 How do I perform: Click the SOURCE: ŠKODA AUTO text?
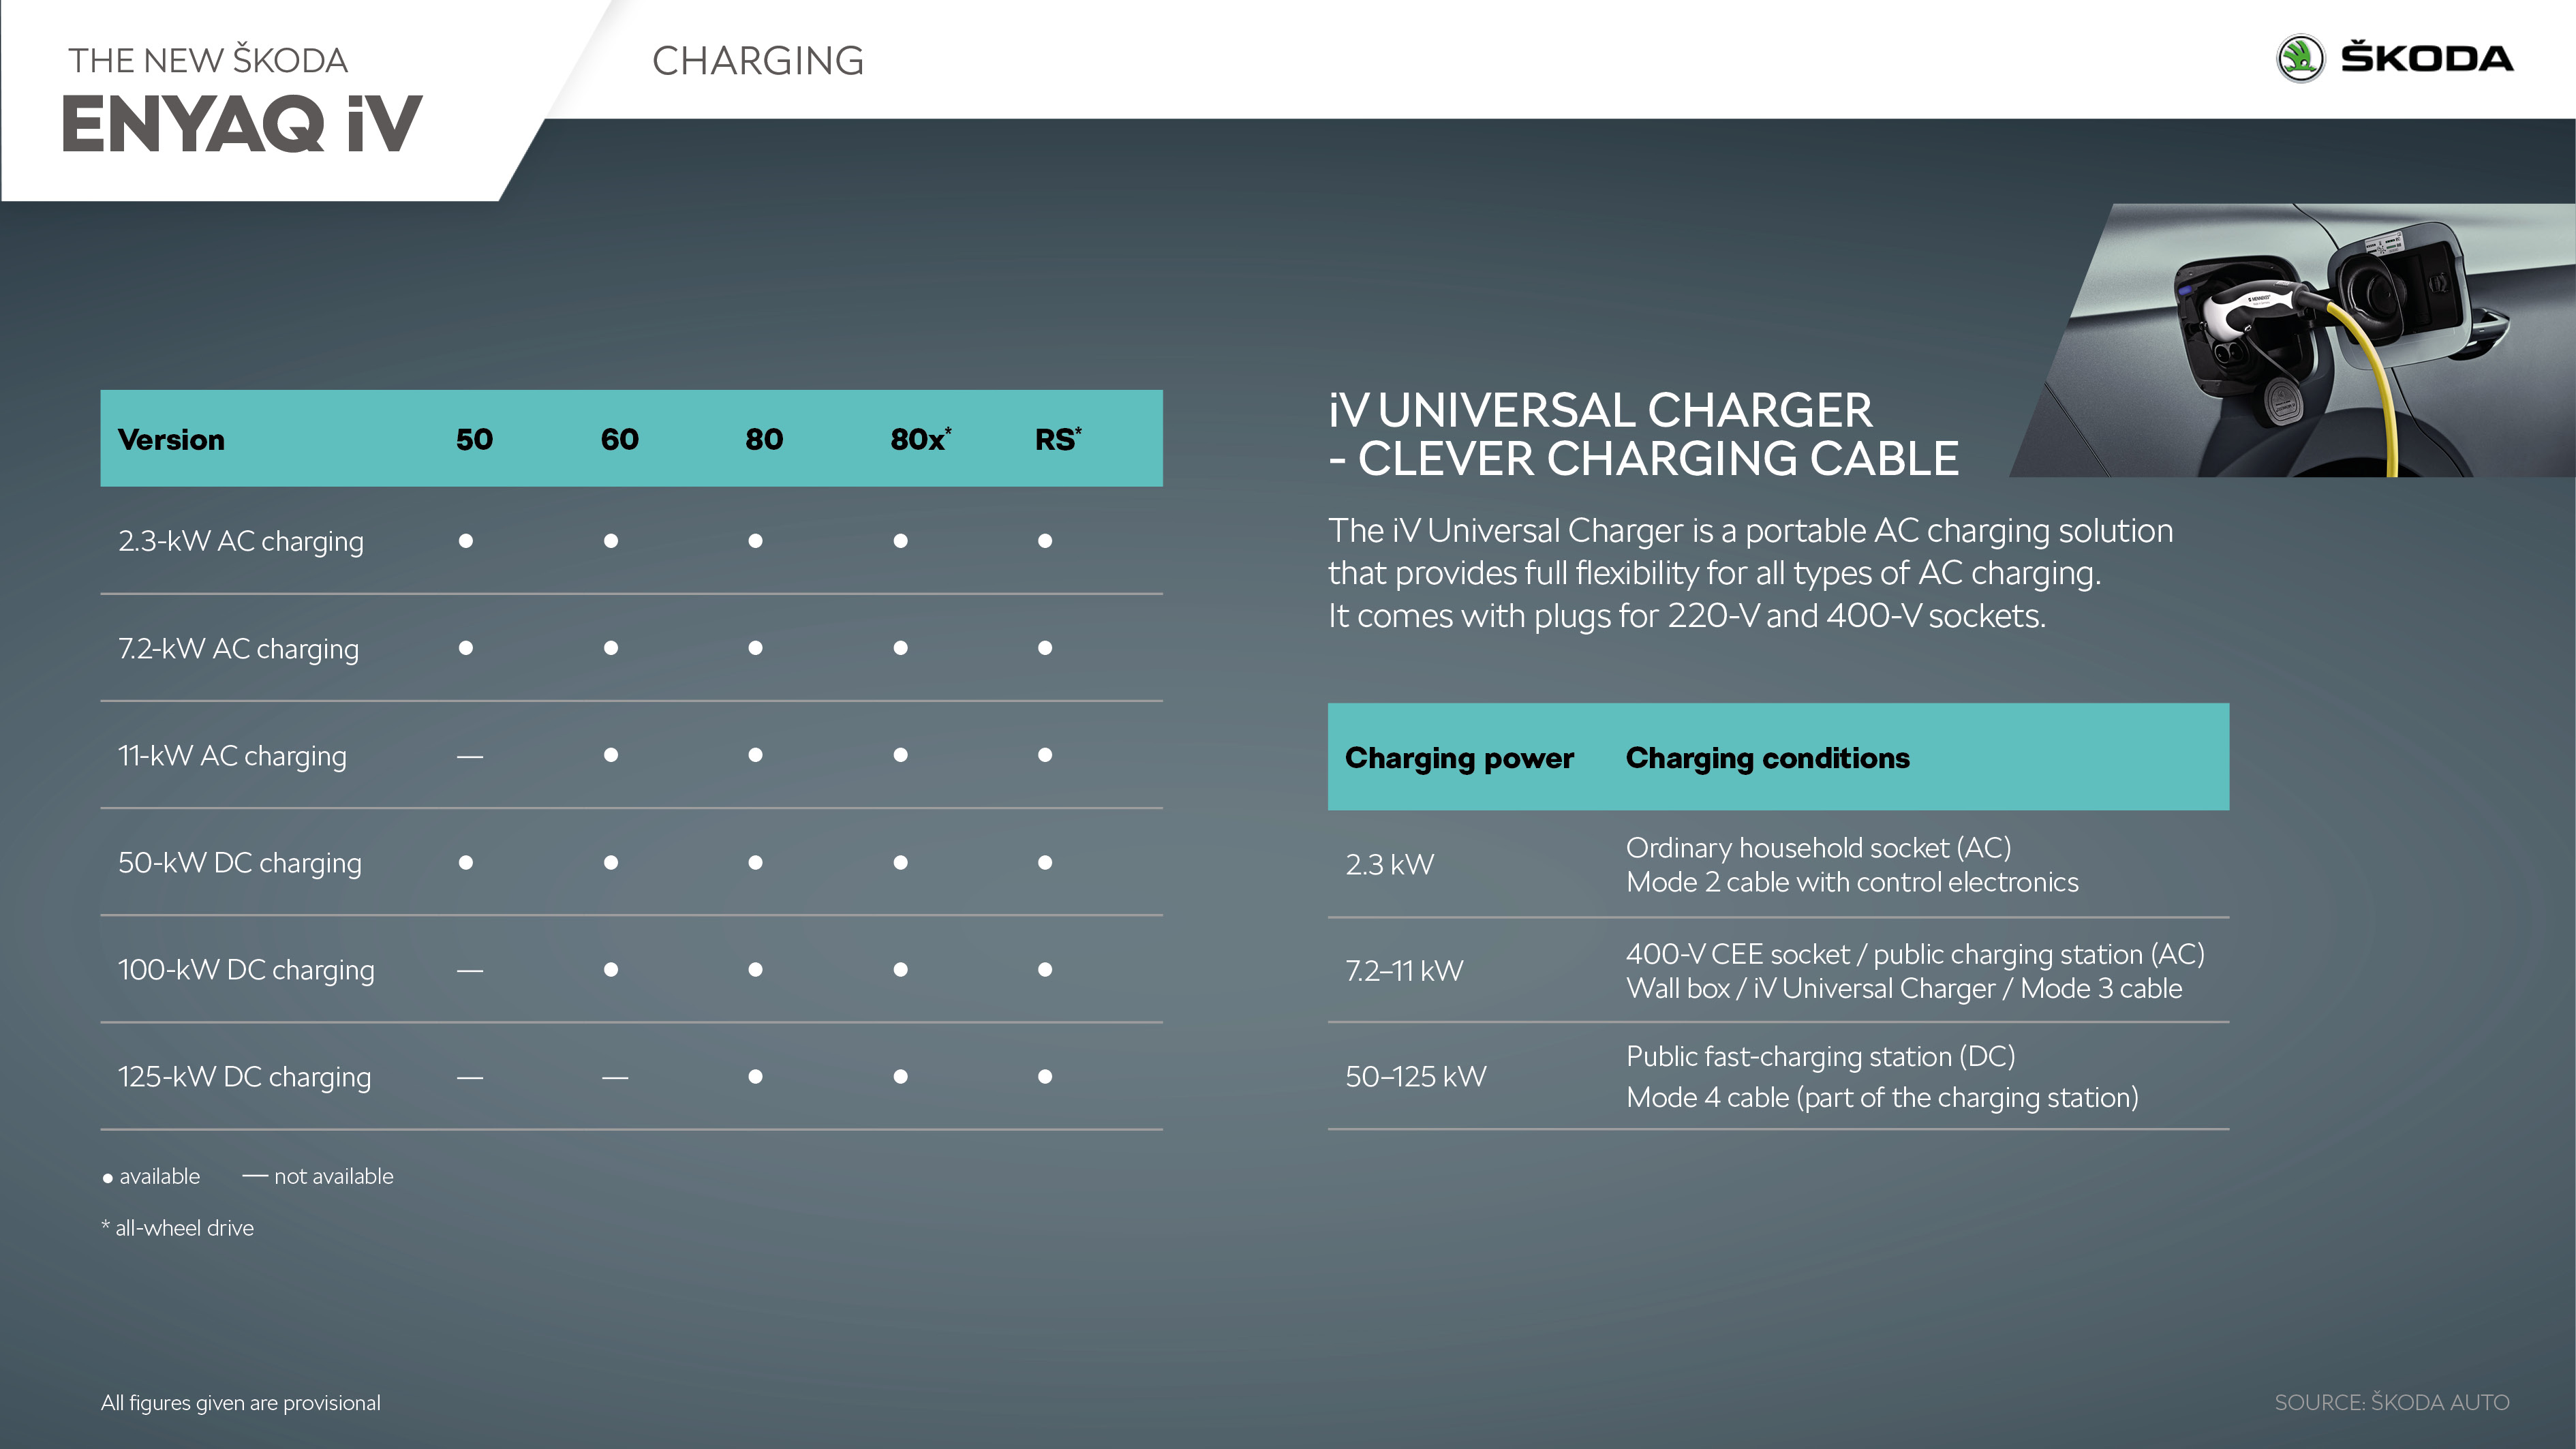tap(2391, 1403)
